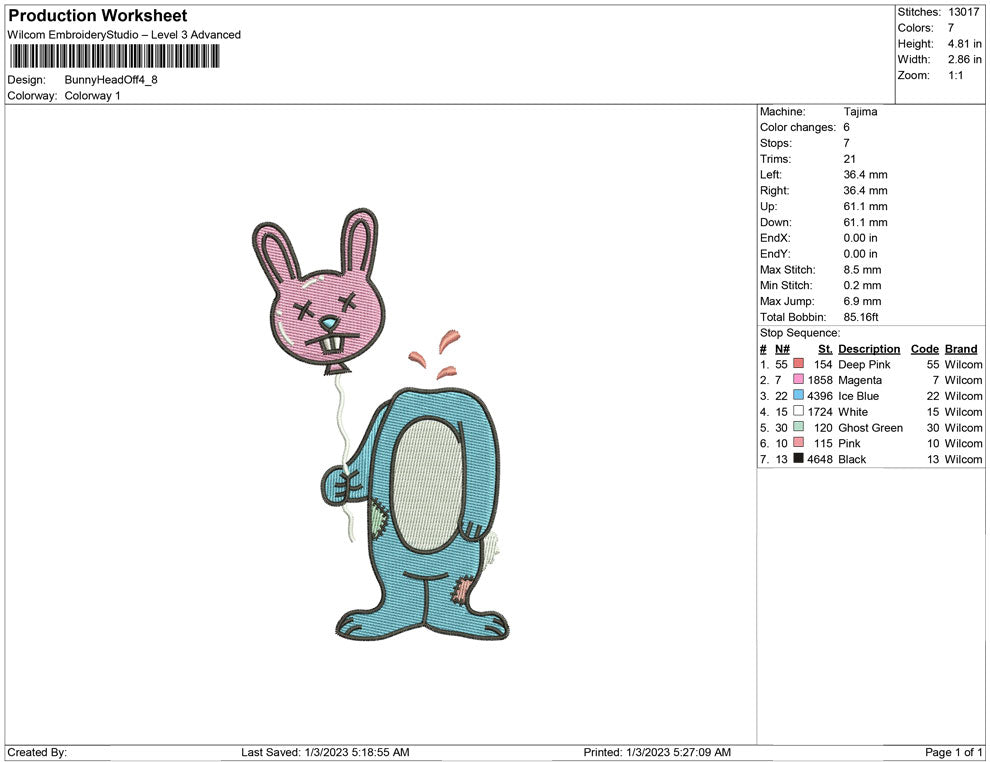The image size is (990, 762).
Task: Select the Magenta thread color swatch
Action: pos(798,381)
